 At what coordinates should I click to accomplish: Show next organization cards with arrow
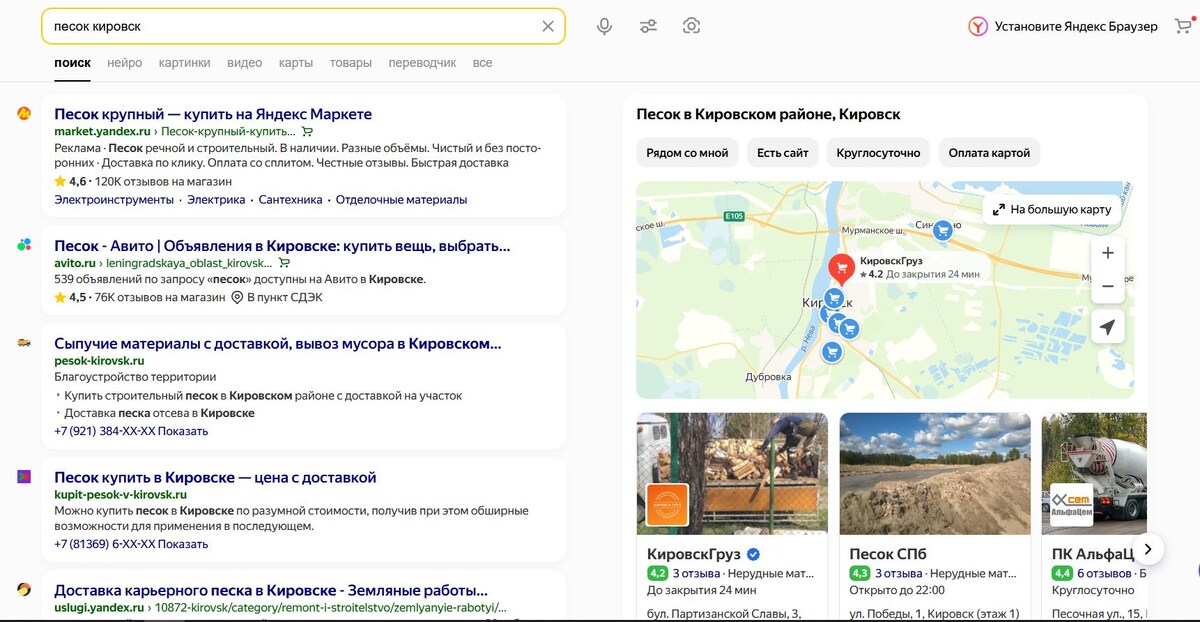[1148, 548]
